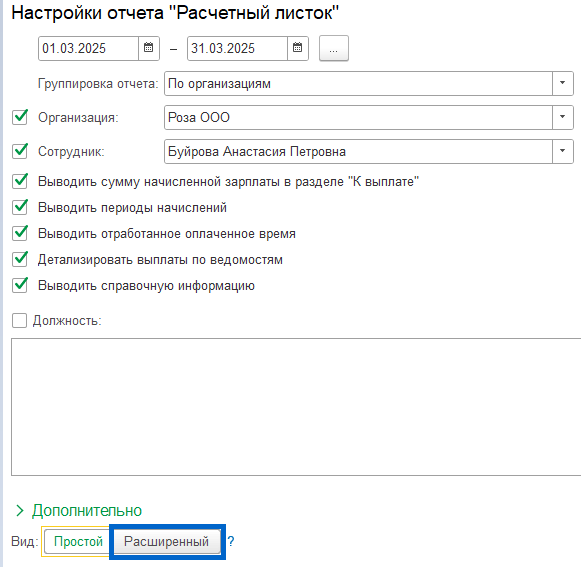Image resolution: width=581 pixels, height=567 pixels.
Task: Toggle the К выплате salary sum checkbox
Action: pos(20,181)
